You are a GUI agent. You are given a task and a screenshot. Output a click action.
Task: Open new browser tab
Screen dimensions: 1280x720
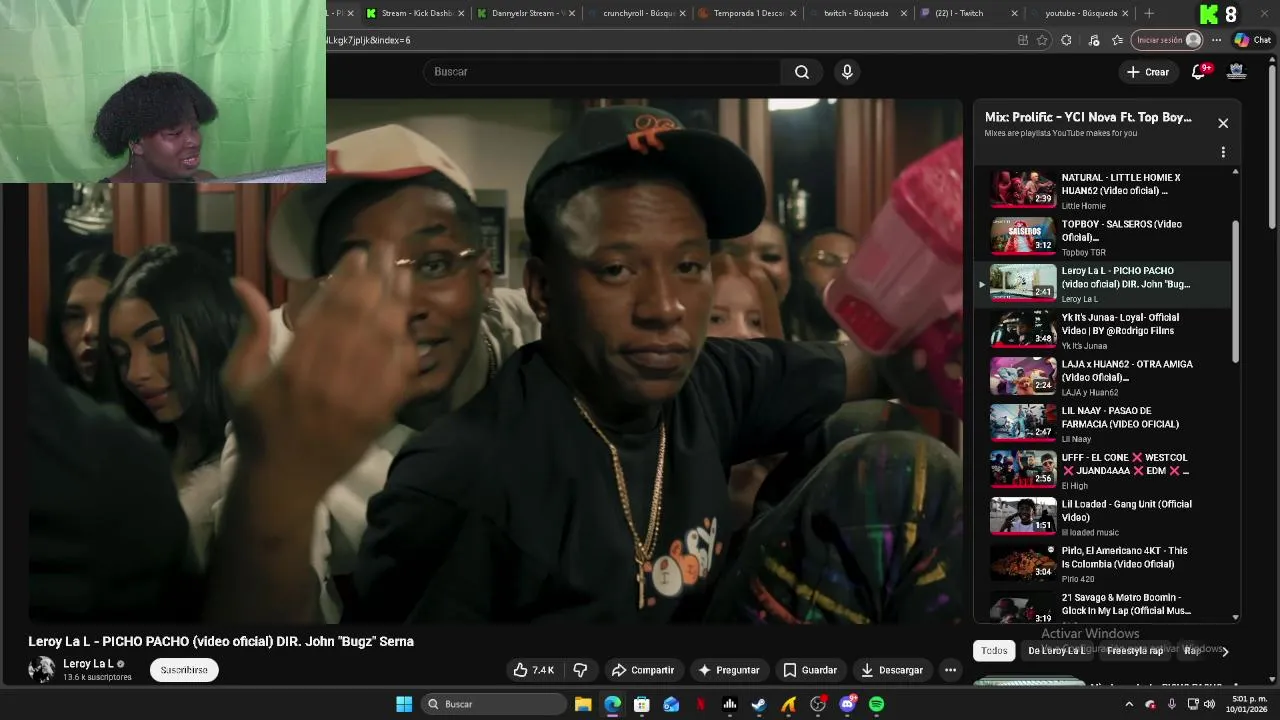(x=1149, y=13)
